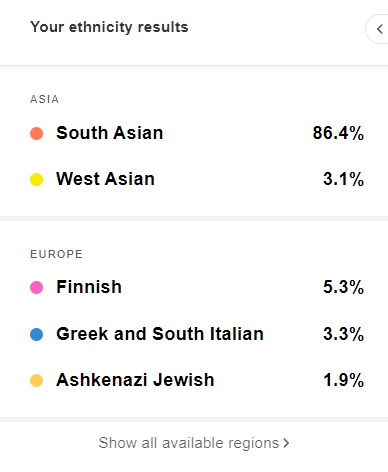Click the blue Greek and South Italian dot
Viewport: 388px width, 472px height.
36,334
